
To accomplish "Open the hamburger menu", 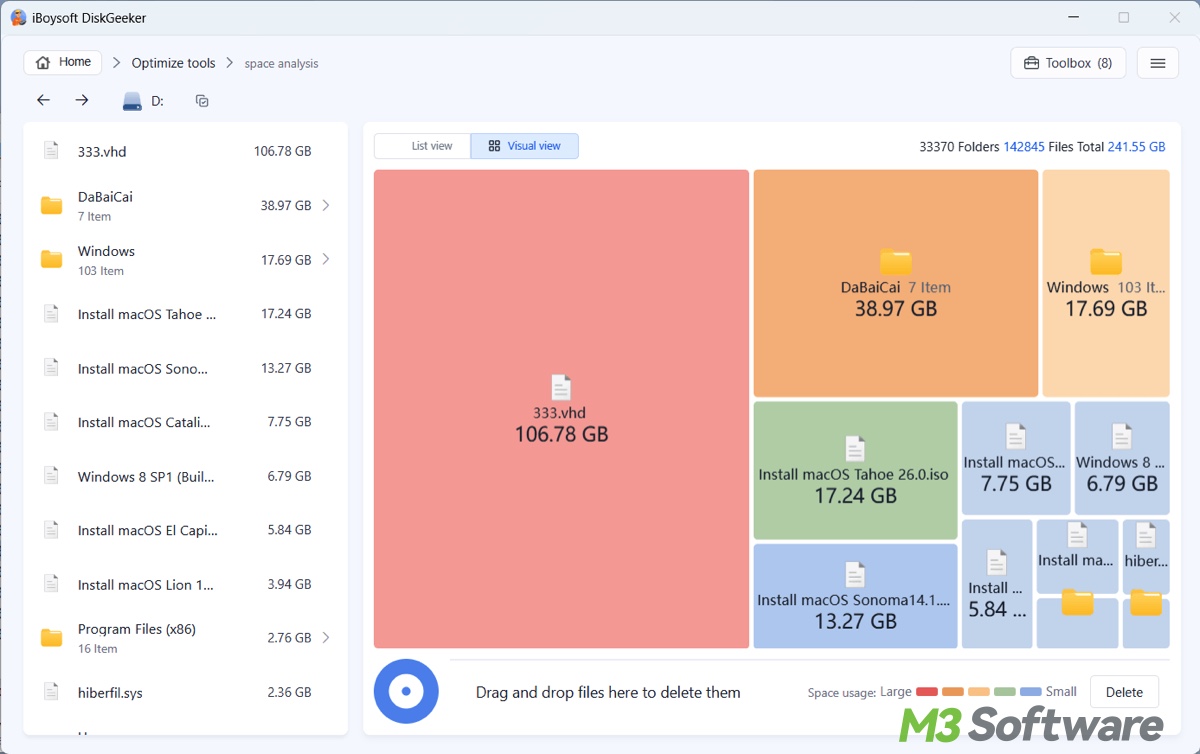I will pyautogui.click(x=1158, y=63).
